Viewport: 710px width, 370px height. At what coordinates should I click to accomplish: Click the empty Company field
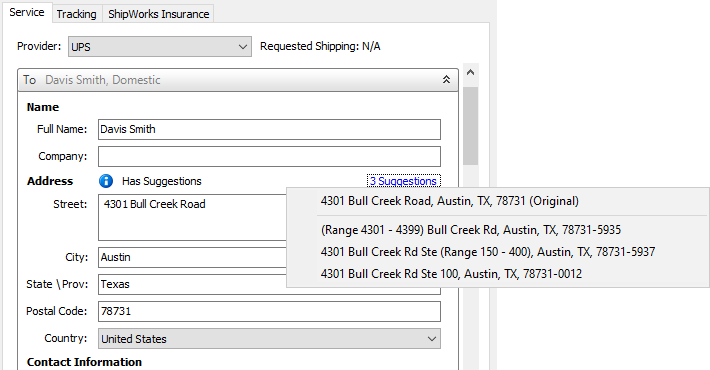(269, 156)
